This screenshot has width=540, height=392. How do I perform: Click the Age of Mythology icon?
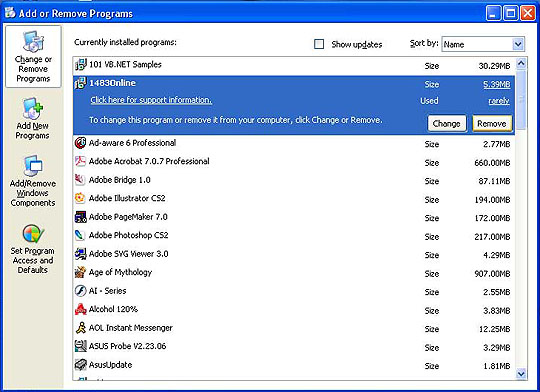pos(80,272)
